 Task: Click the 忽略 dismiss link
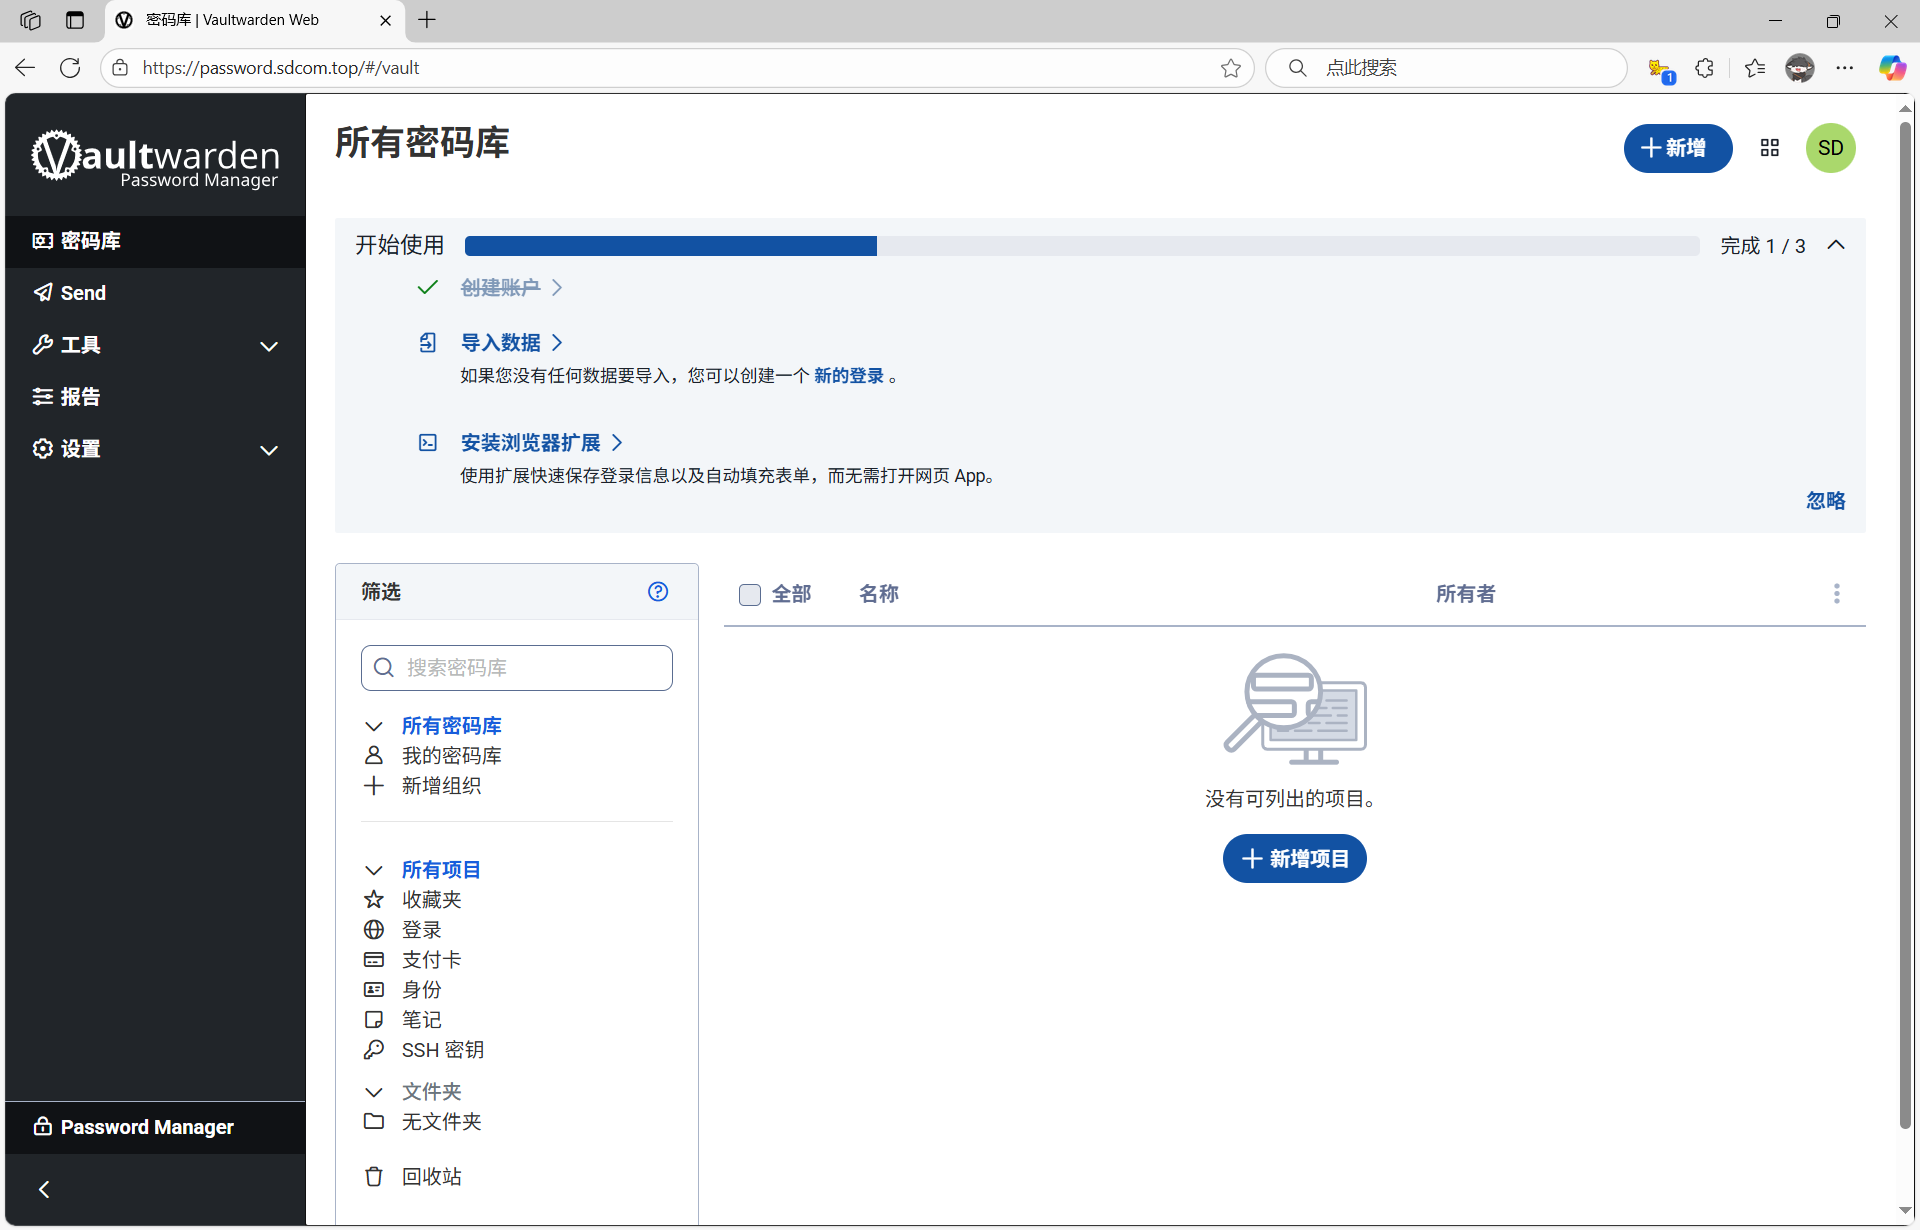1825,501
